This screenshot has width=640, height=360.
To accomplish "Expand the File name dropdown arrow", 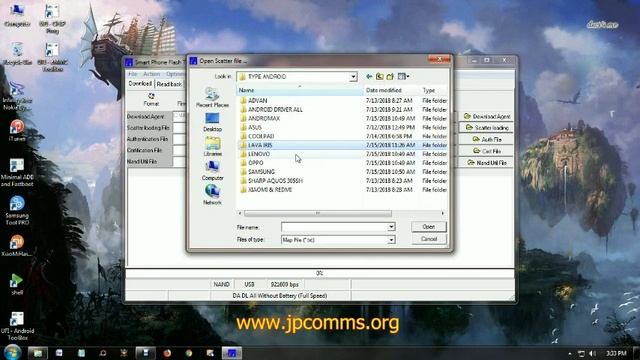I will 391,227.
